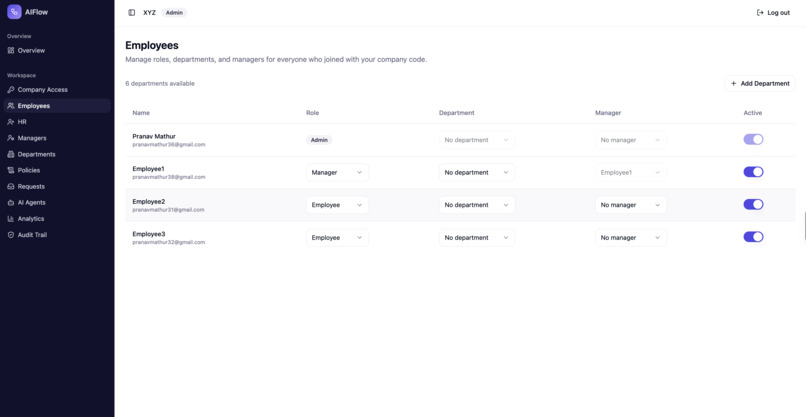Open Employee3 department dropdown

(x=477, y=238)
